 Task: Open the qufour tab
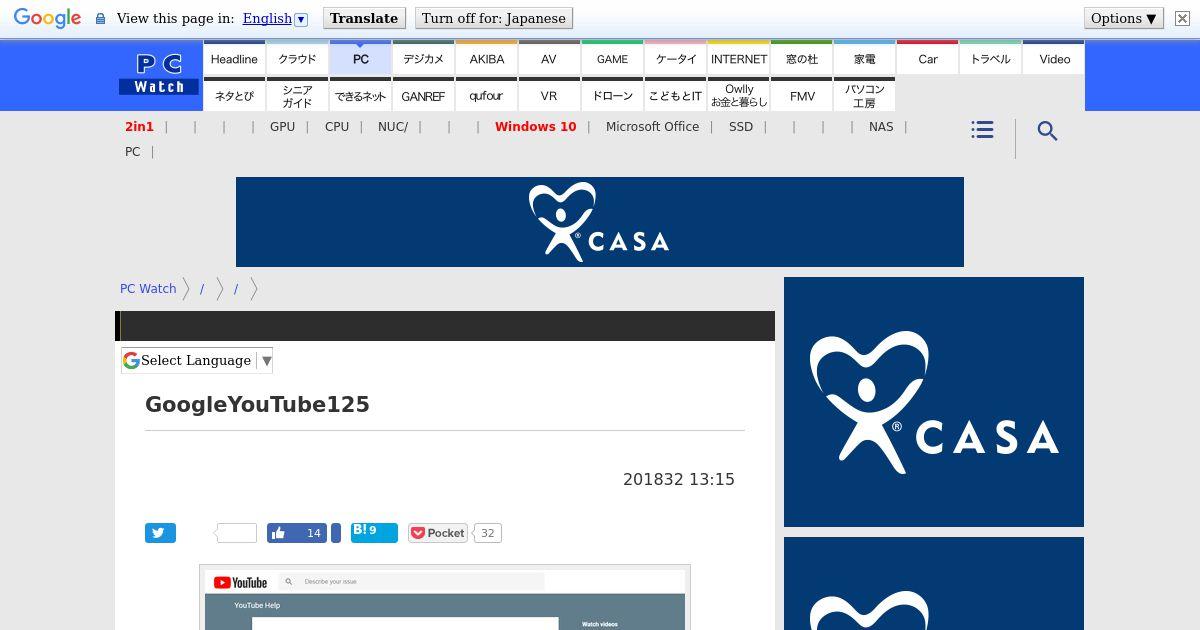tap(487, 95)
